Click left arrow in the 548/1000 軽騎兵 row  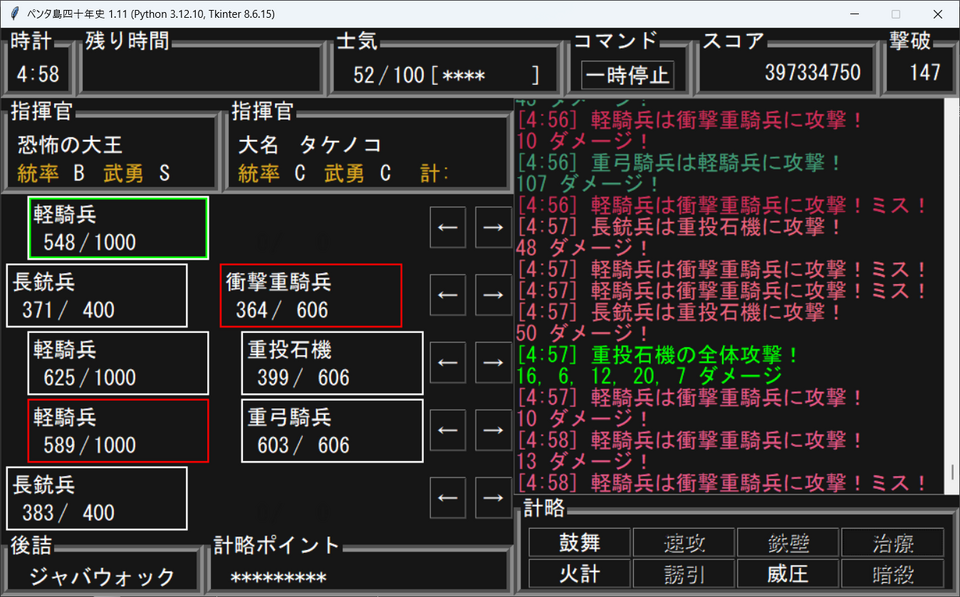[448, 227]
